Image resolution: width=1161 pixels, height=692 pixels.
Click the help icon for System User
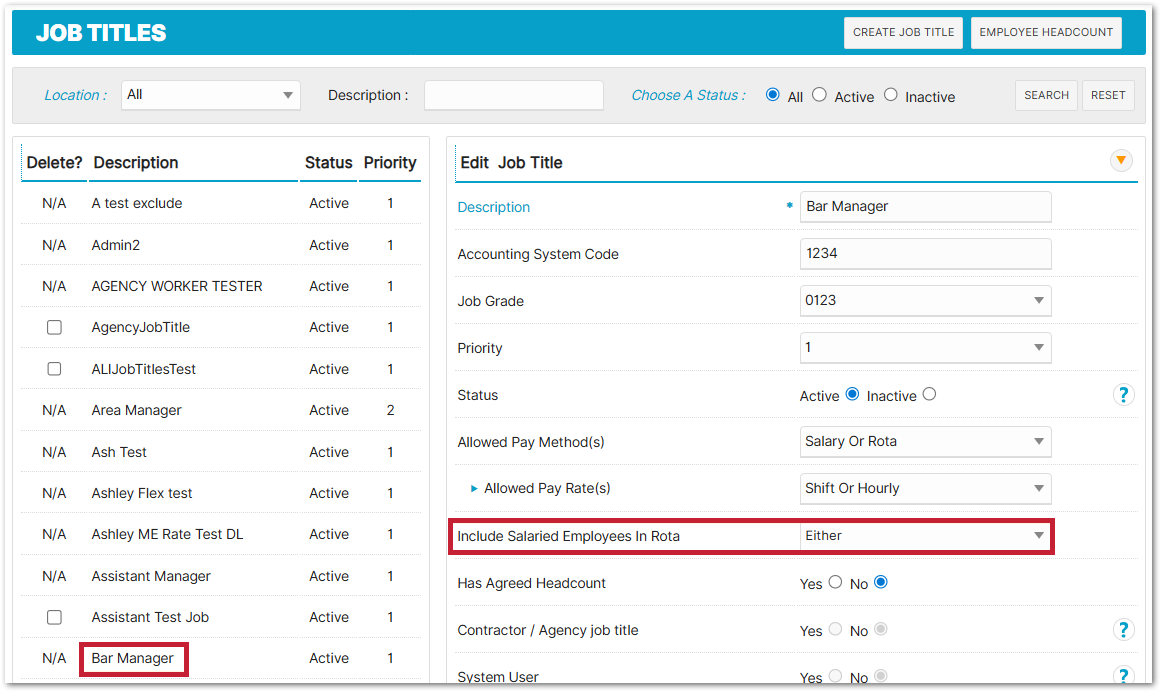pyautogui.click(x=1123, y=676)
